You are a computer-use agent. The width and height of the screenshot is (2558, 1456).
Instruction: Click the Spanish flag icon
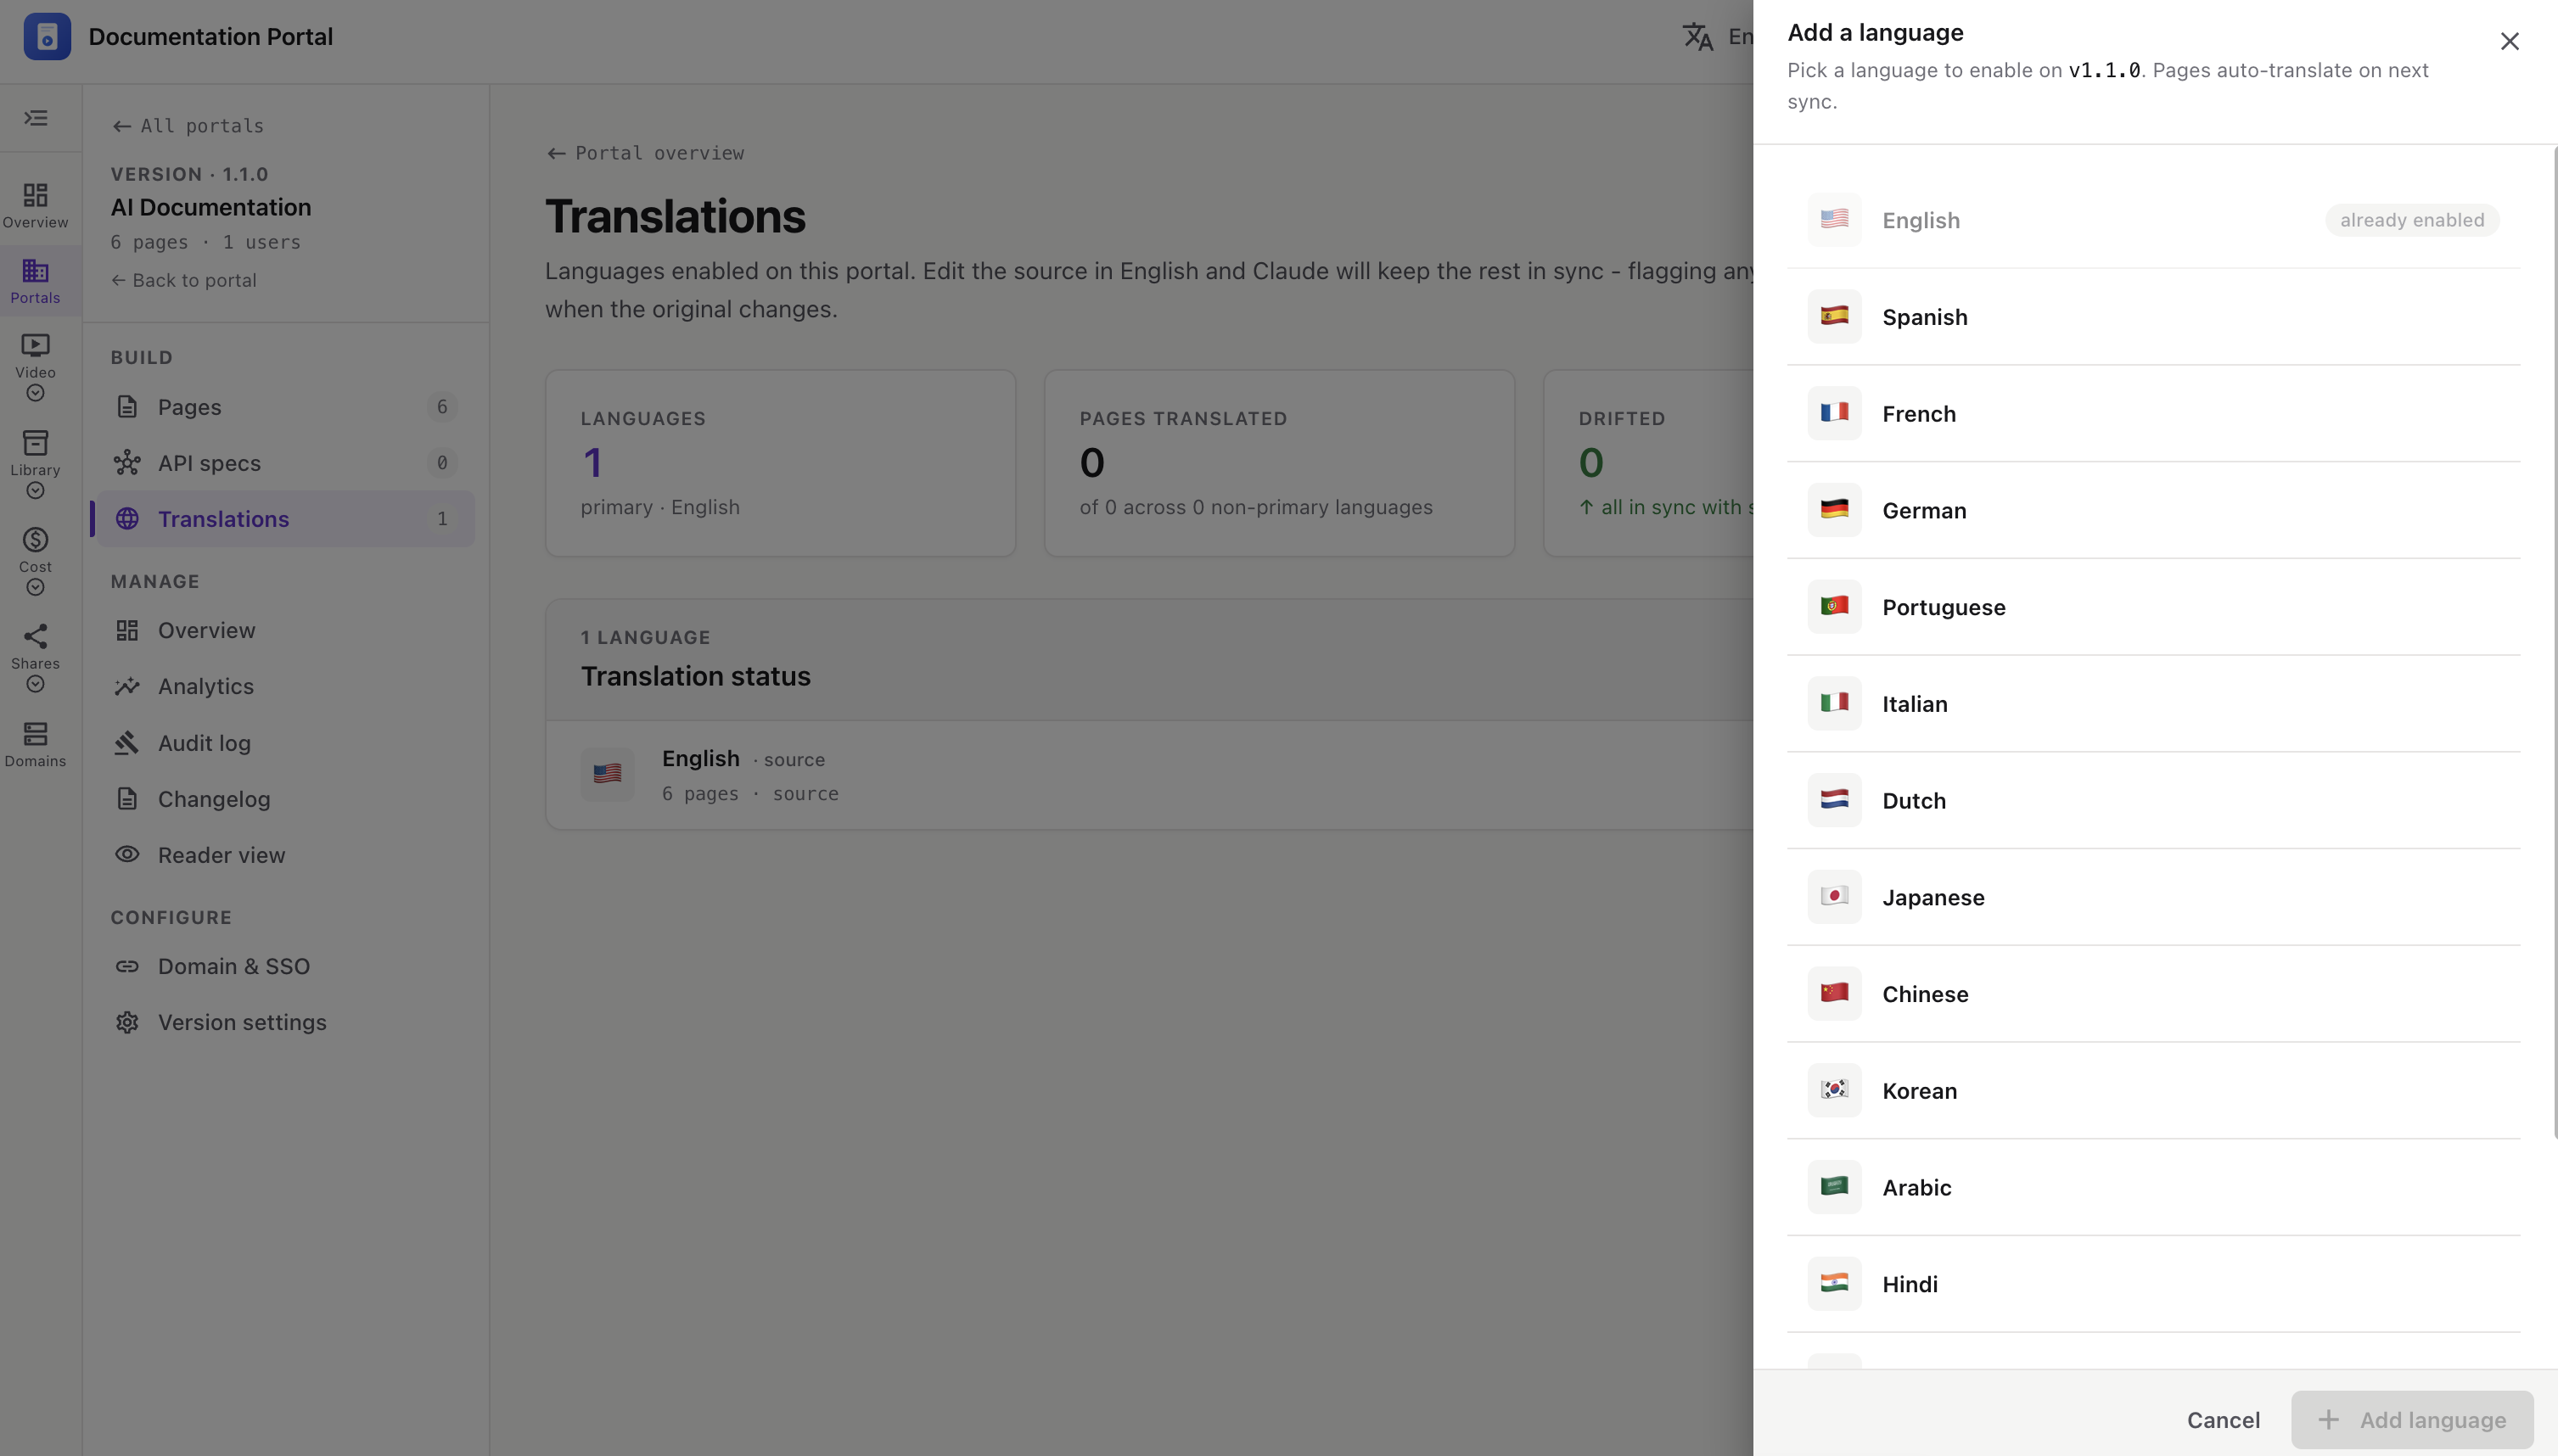1834,316
